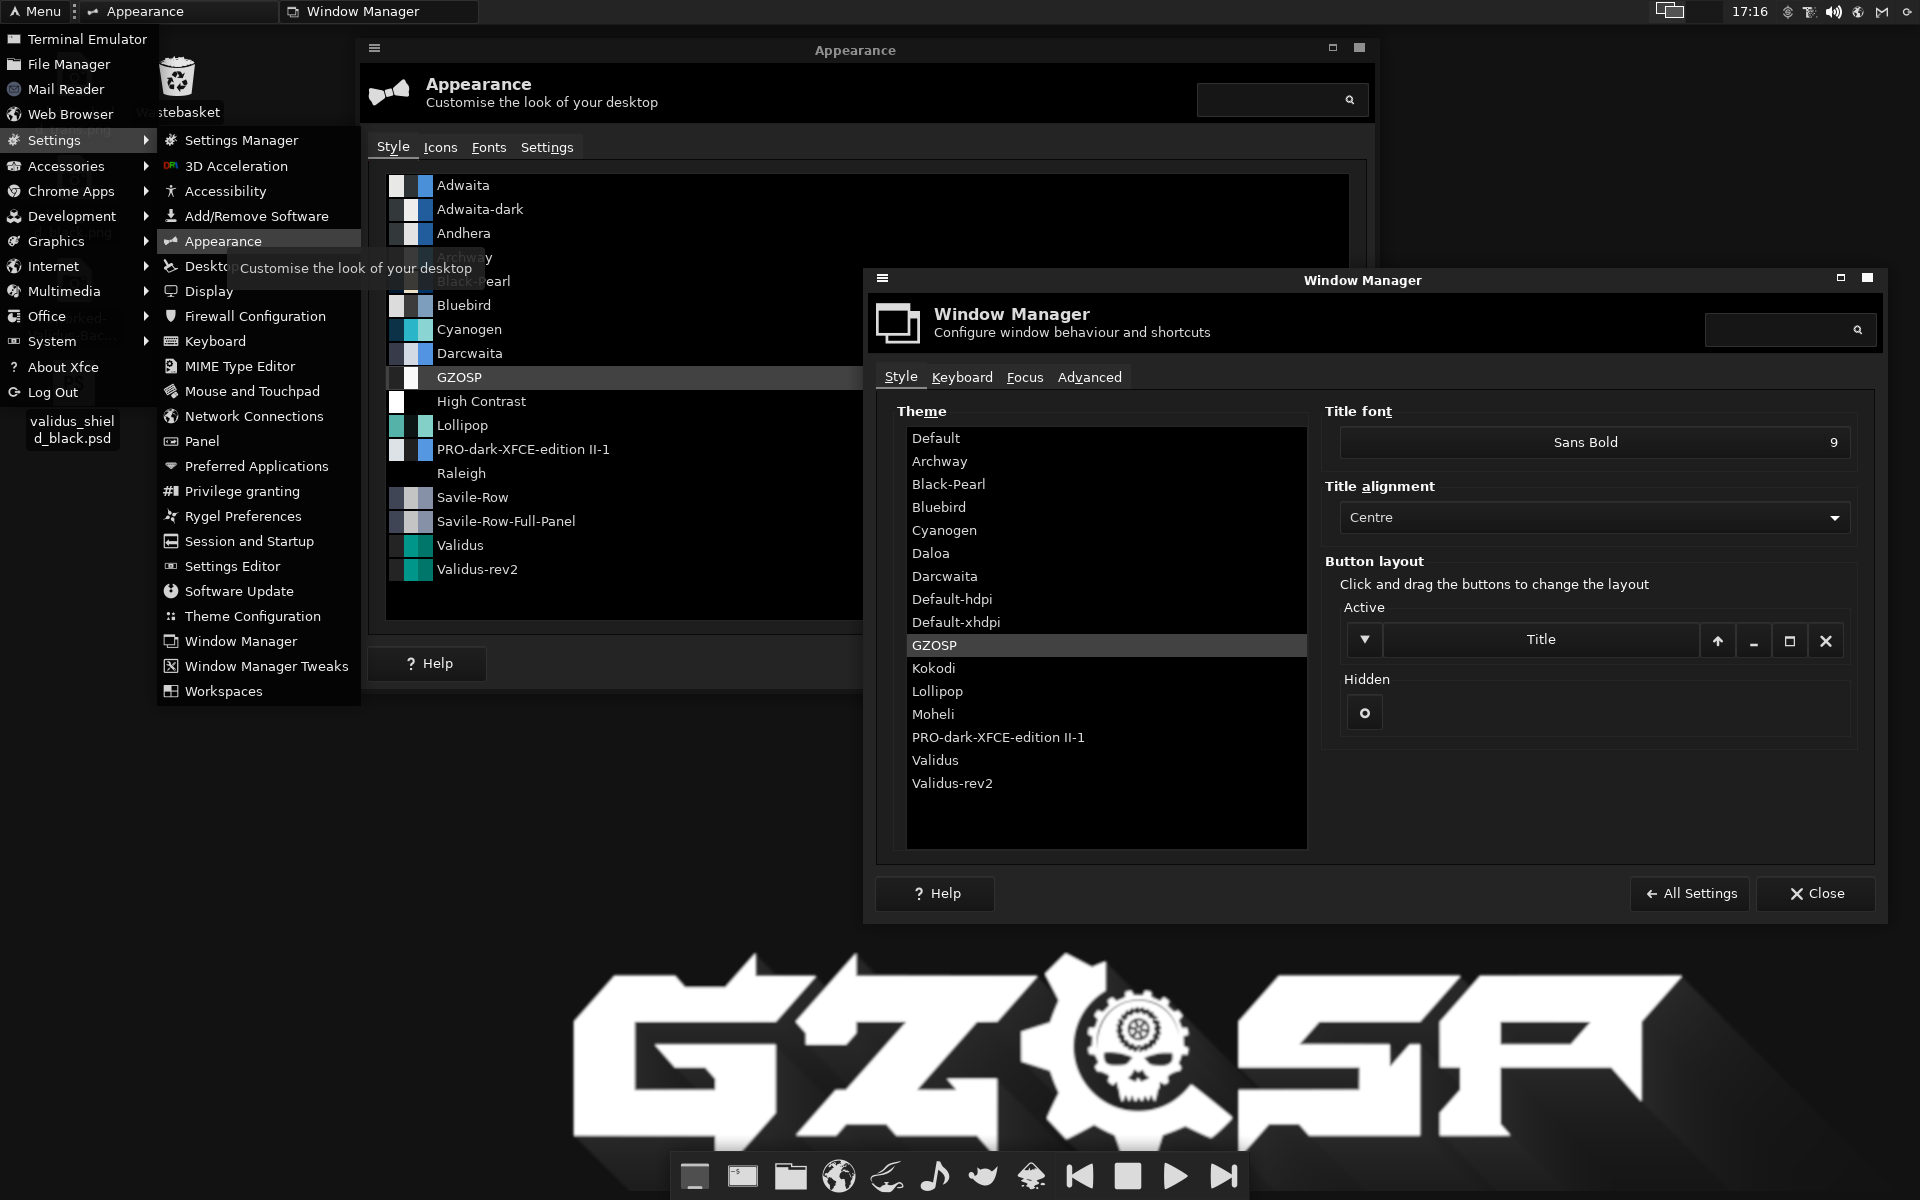Open Theme Configuration menu entry
Image resolution: width=1920 pixels, height=1200 pixels.
[259, 616]
